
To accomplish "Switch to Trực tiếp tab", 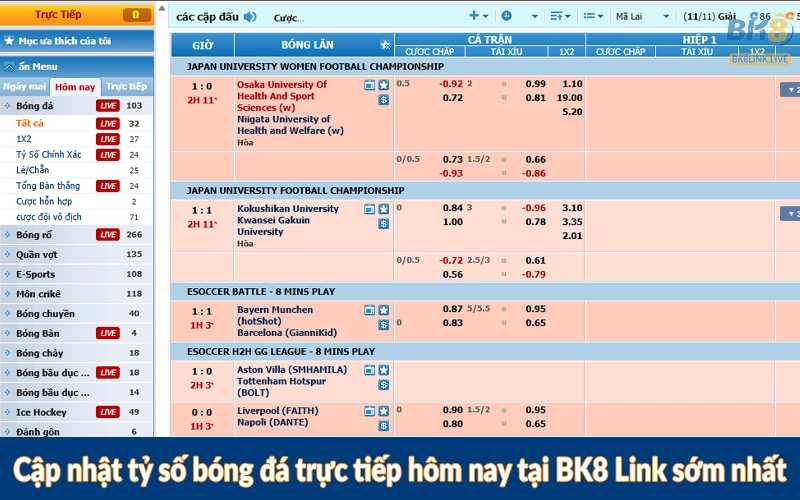I will 127,86.
